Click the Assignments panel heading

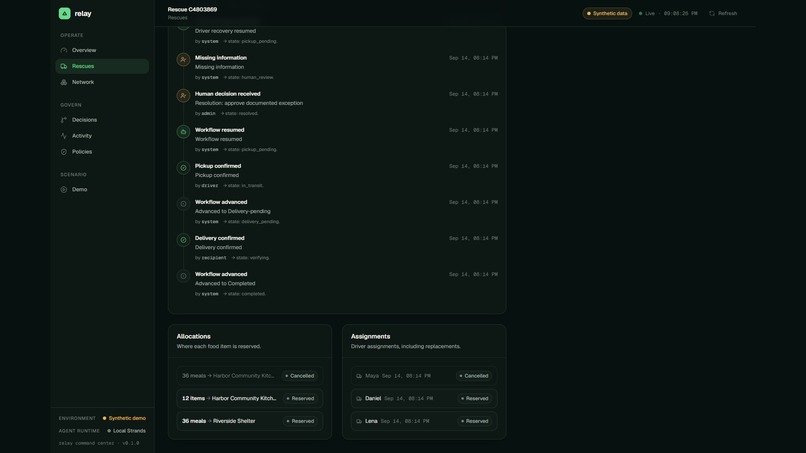(370, 336)
